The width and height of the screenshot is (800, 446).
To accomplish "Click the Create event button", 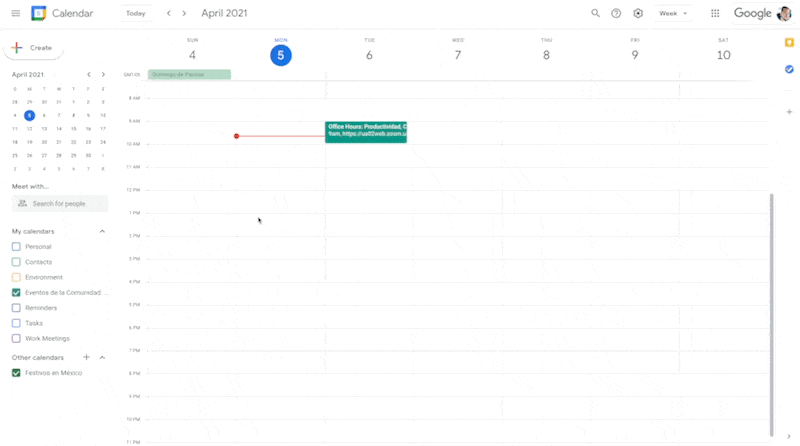I will tap(34, 47).
